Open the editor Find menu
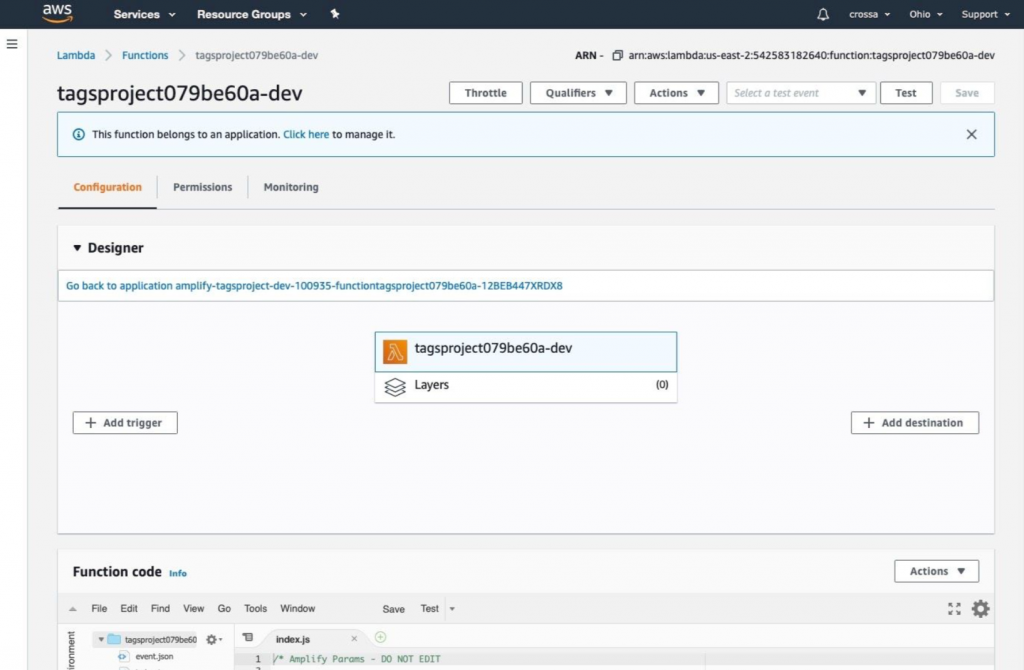 (160, 609)
